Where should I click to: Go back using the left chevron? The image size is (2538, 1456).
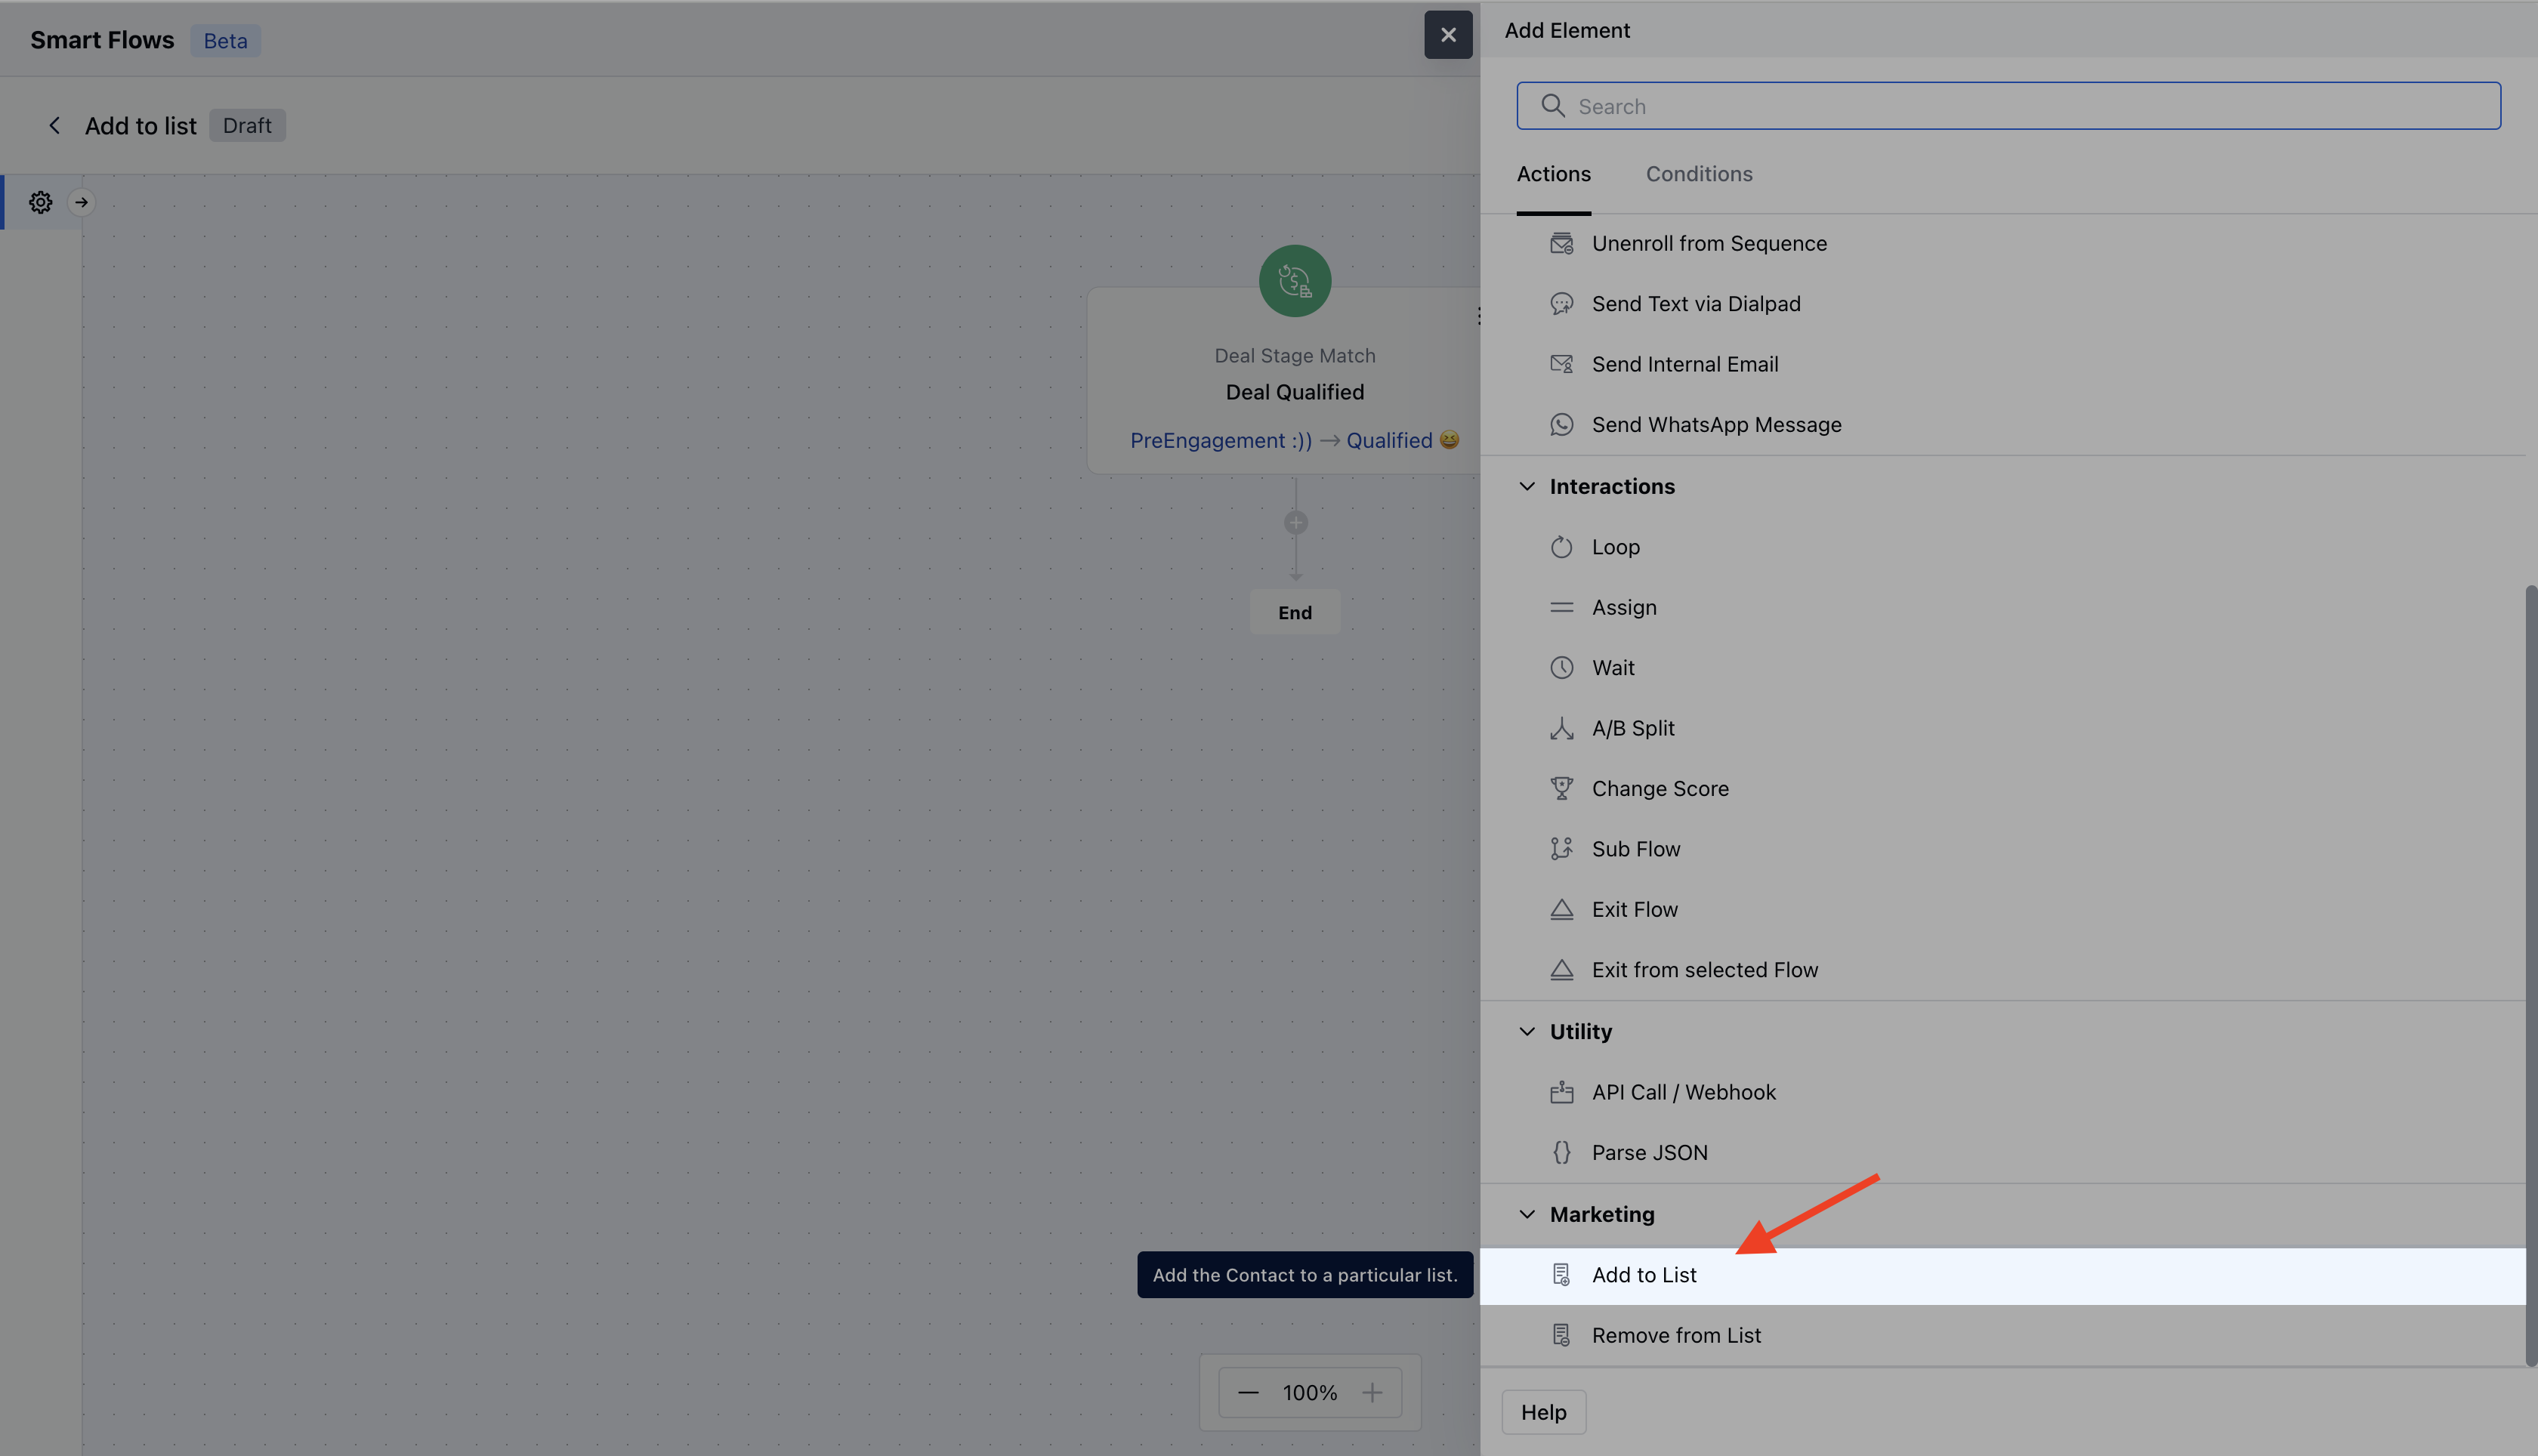[x=55, y=126]
